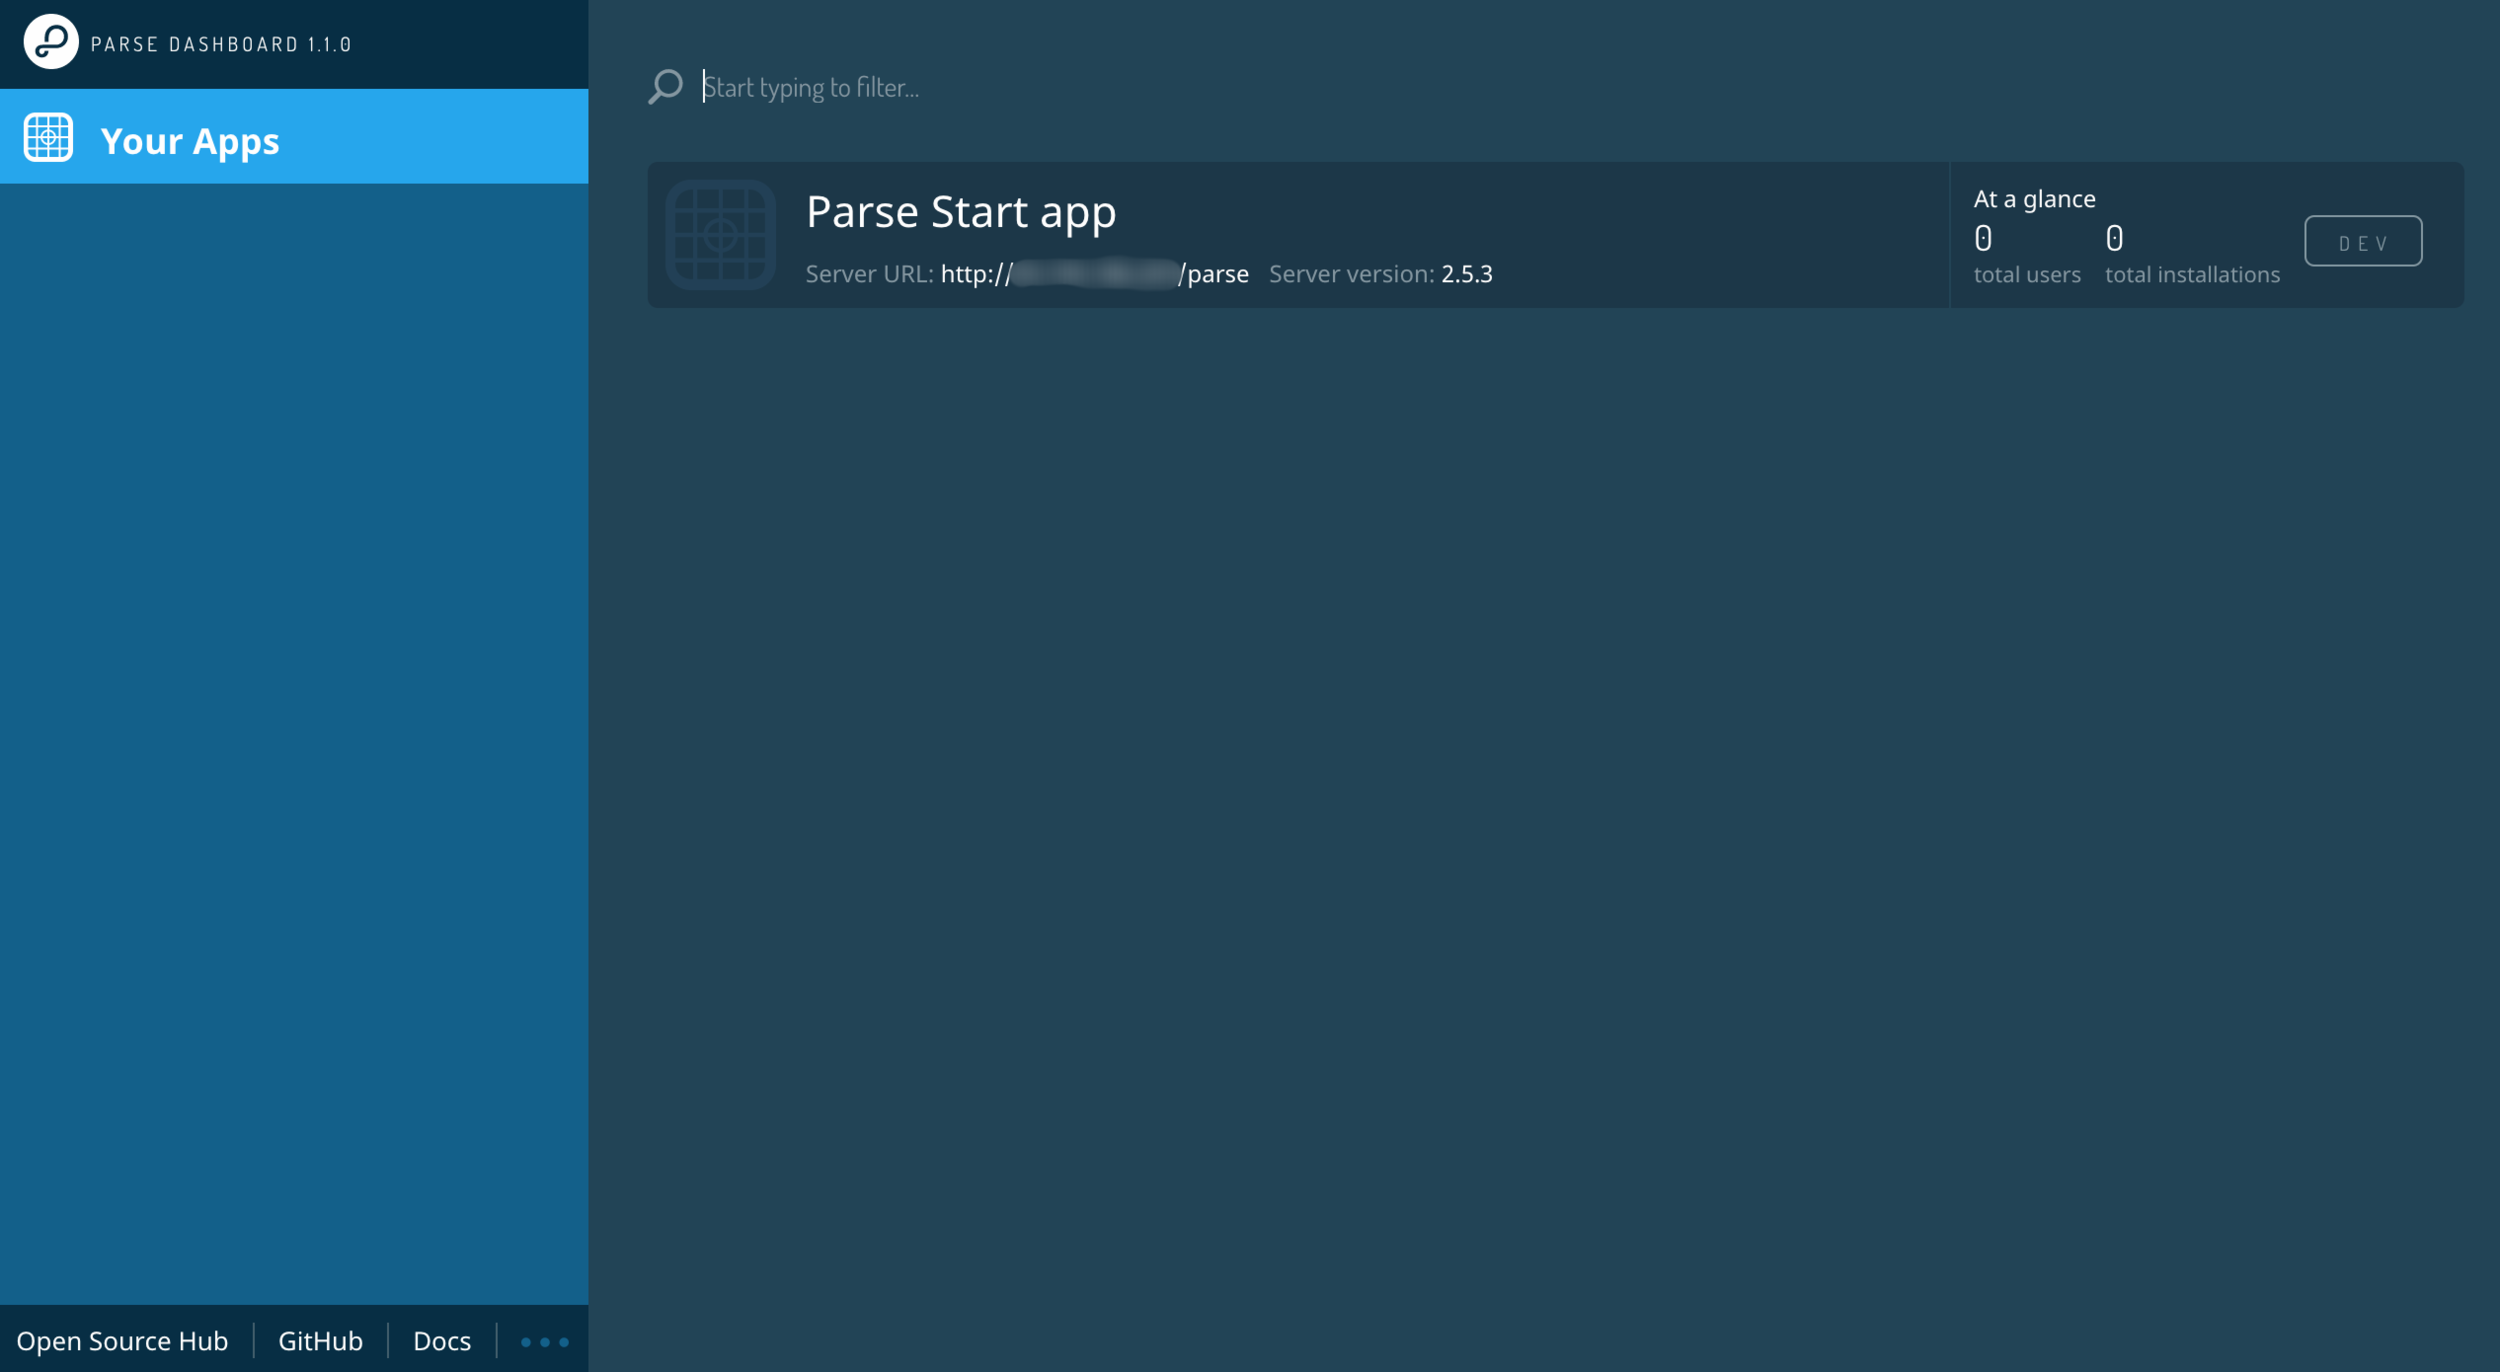The height and width of the screenshot is (1372, 2500).
Task: Click the DEV badge on the app card
Action: [2363, 241]
